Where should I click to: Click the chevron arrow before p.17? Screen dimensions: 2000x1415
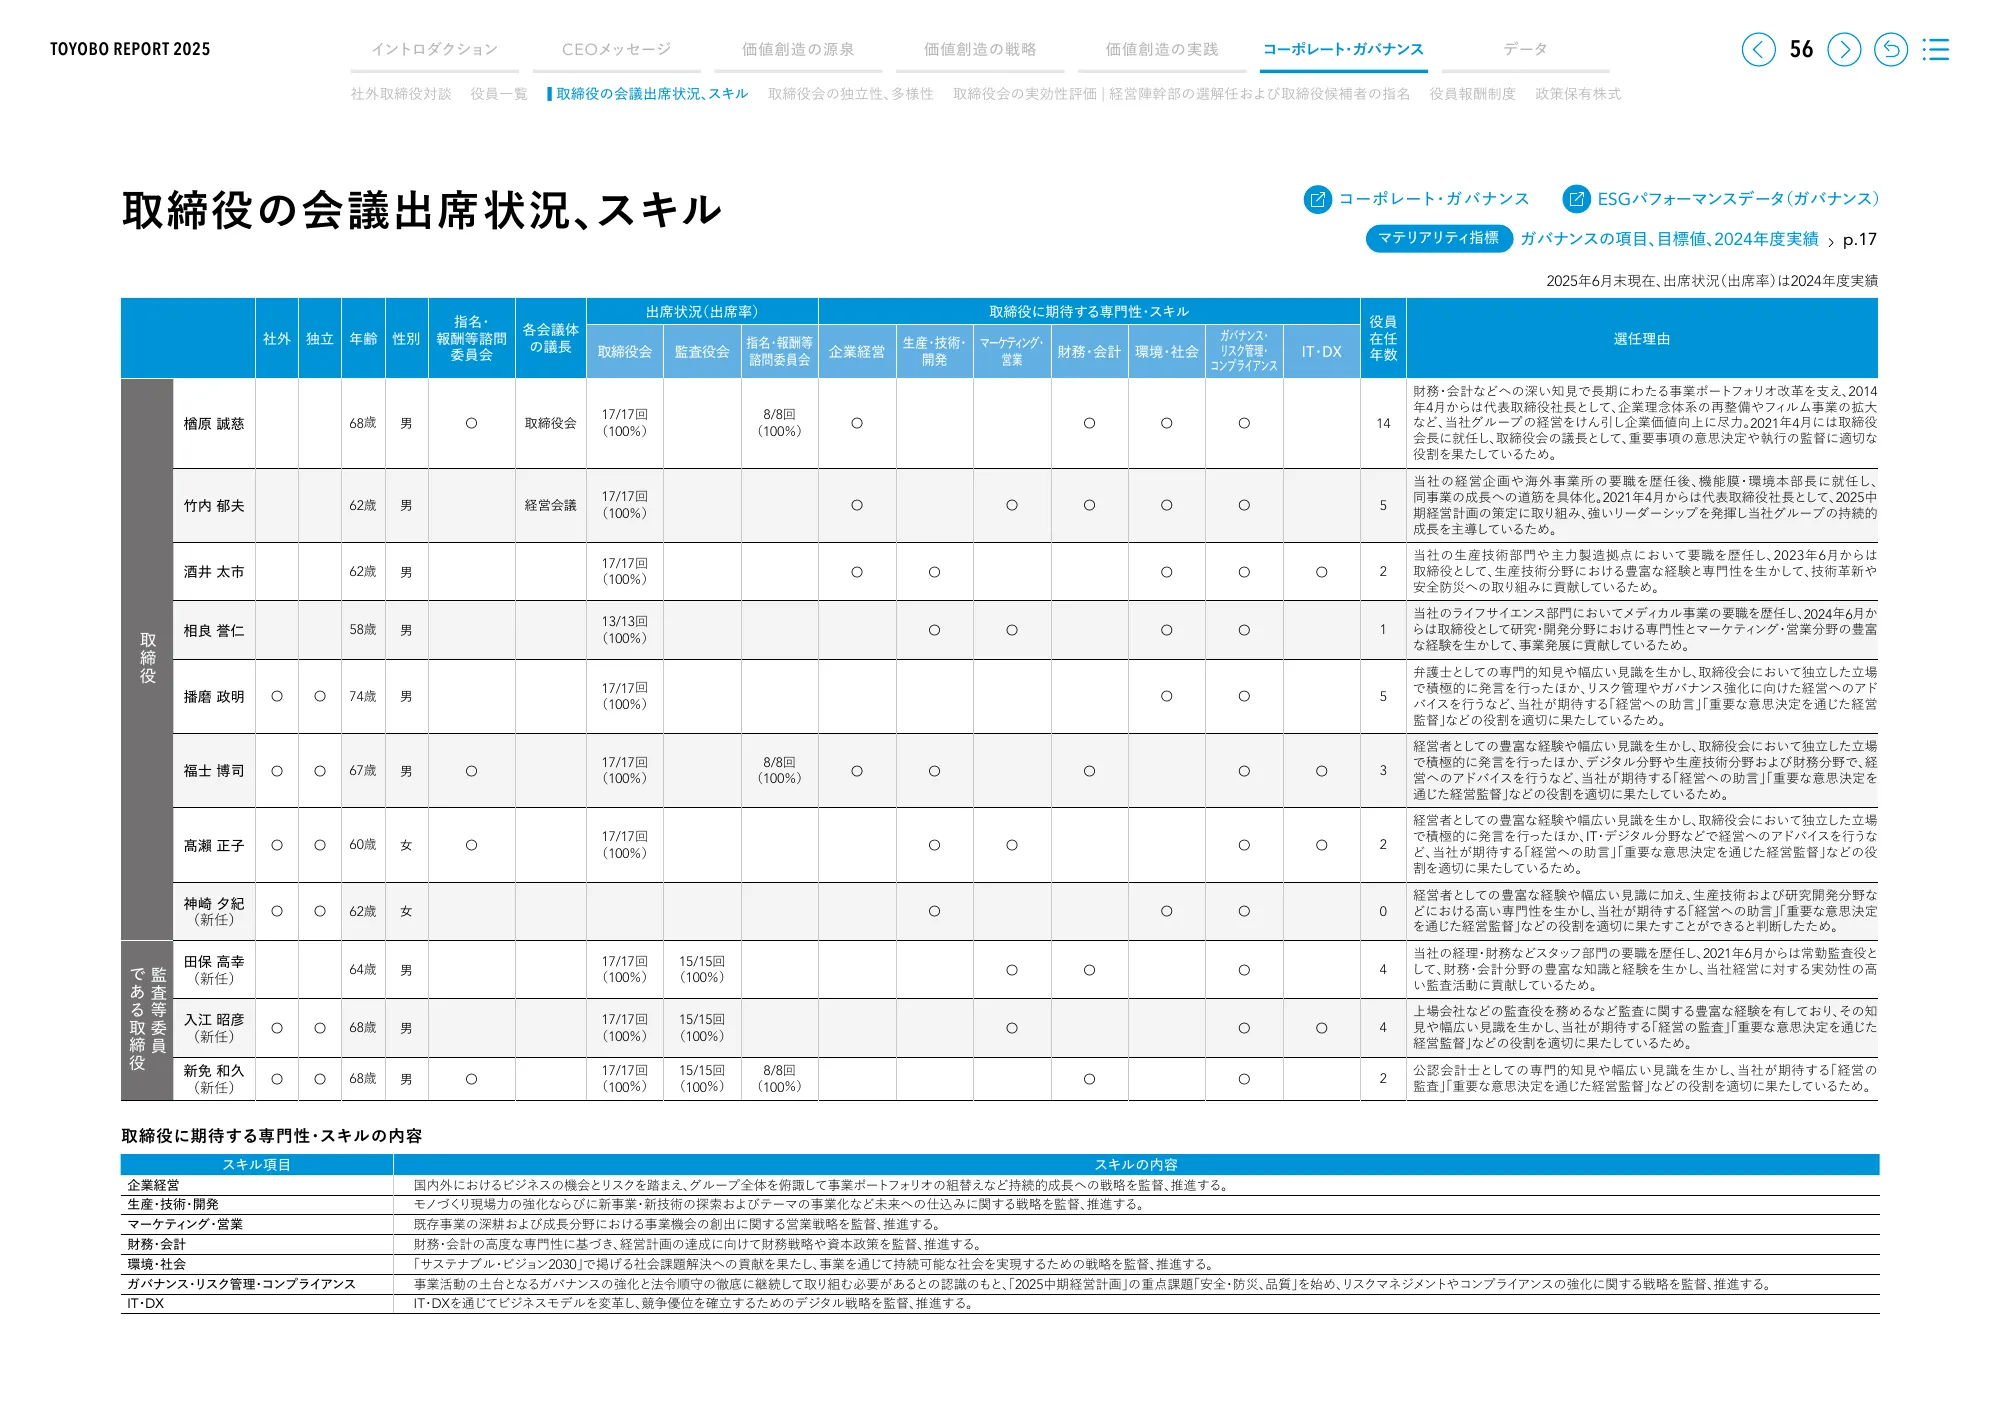click(x=1831, y=241)
